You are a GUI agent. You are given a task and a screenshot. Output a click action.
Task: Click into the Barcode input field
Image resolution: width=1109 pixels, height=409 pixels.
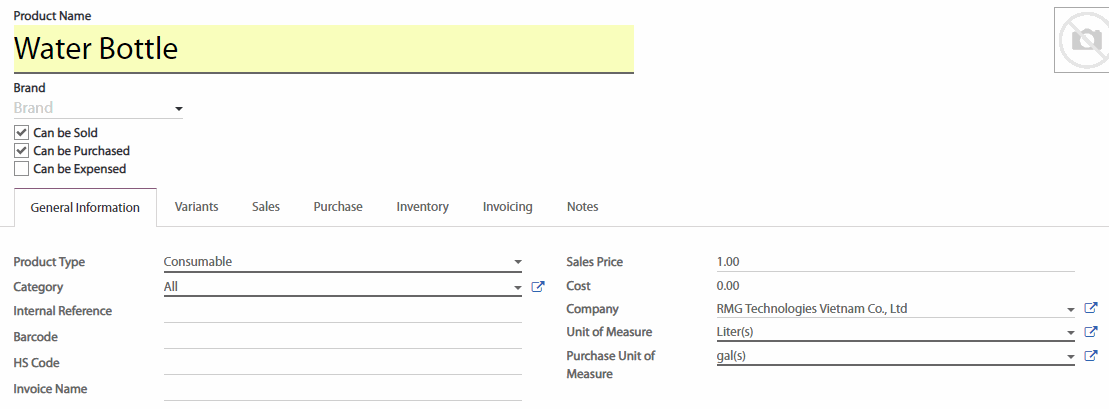coord(342,337)
